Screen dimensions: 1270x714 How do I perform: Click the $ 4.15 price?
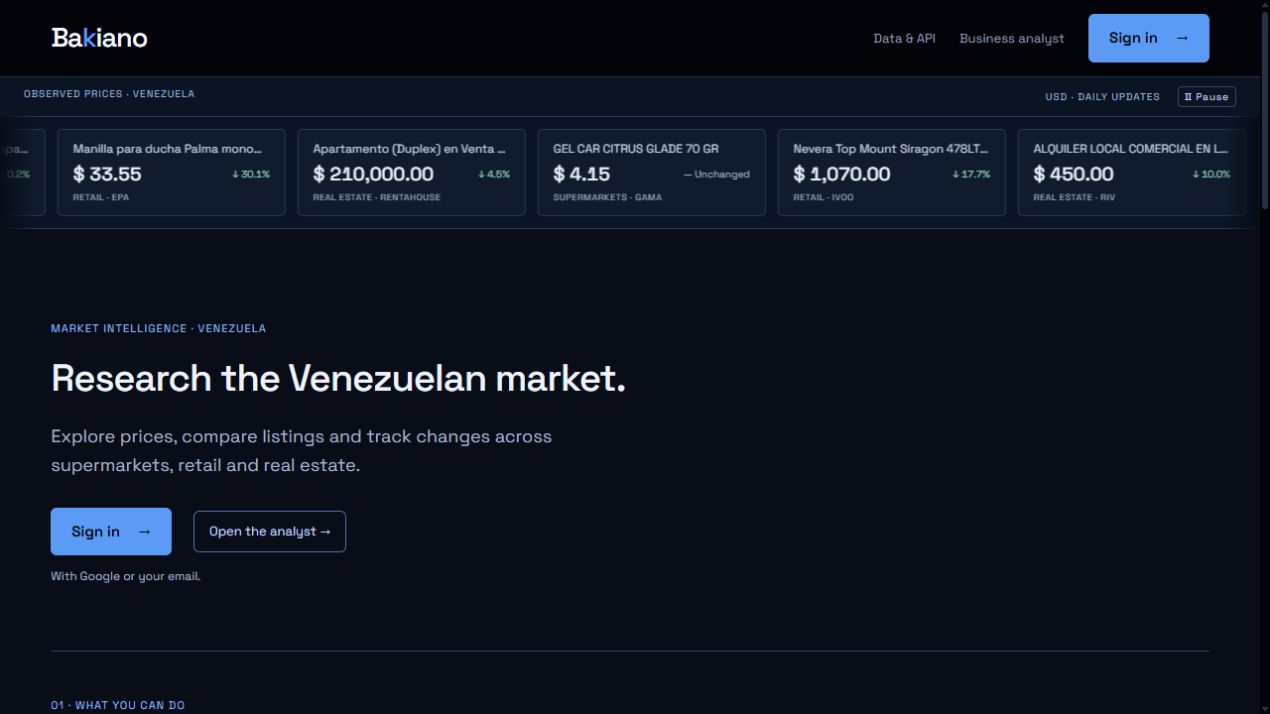point(581,174)
